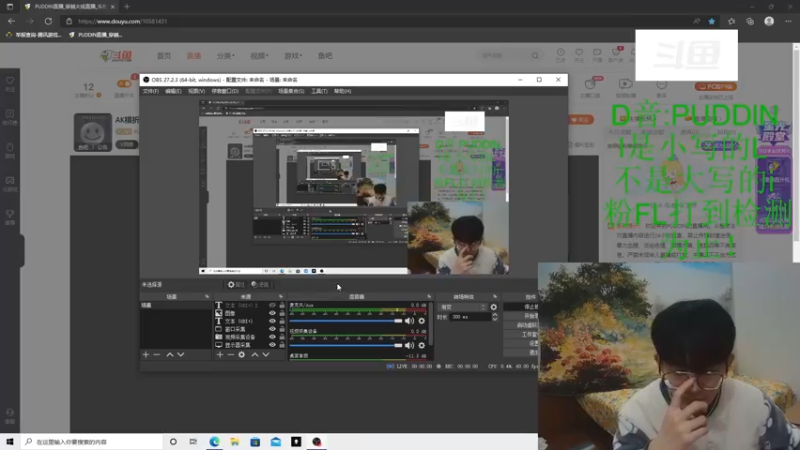Go to 首页 on the Douyu nav

point(164,56)
